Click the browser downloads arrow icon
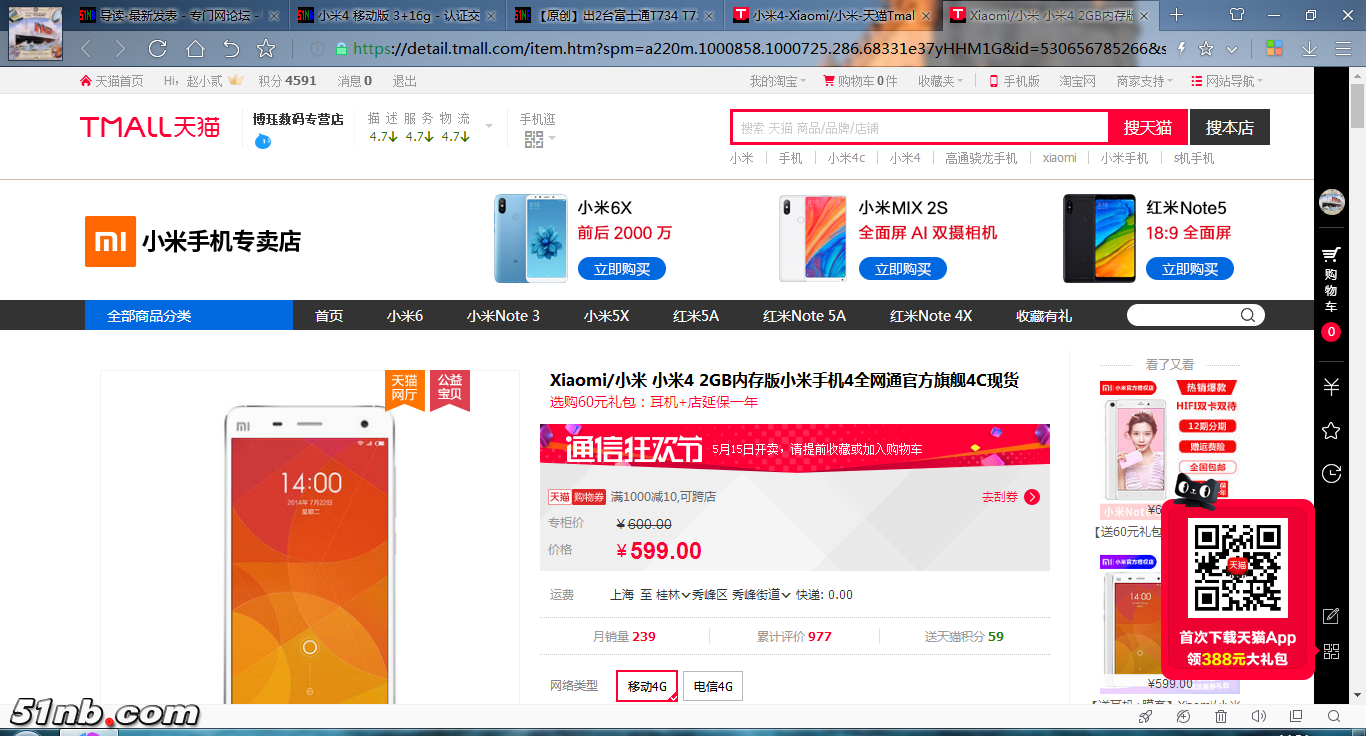 point(1308,49)
